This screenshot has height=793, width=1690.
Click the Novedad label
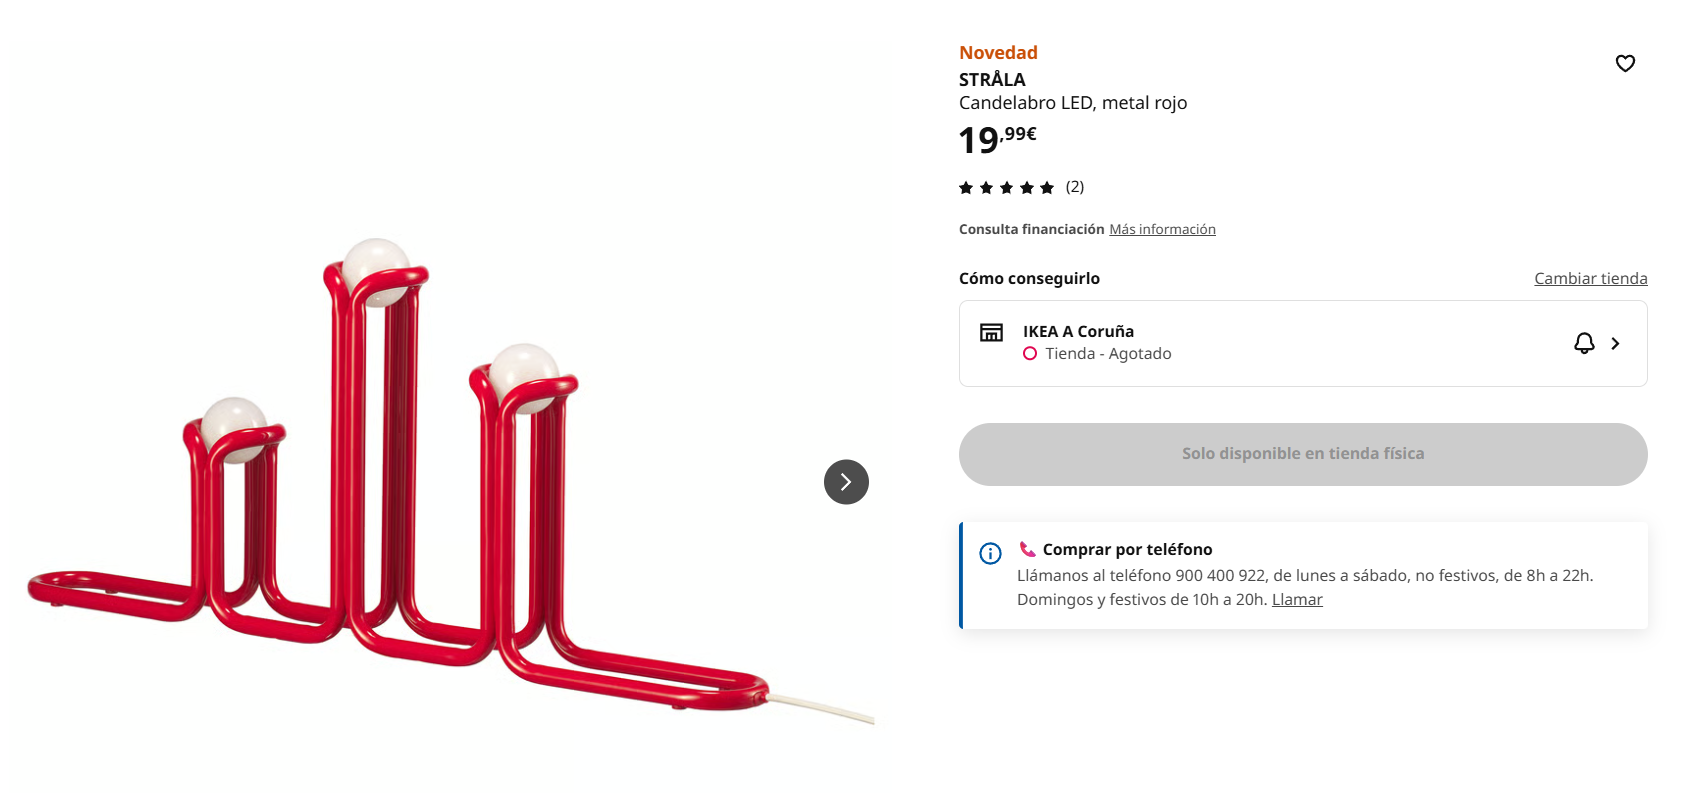[x=998, y=52]
